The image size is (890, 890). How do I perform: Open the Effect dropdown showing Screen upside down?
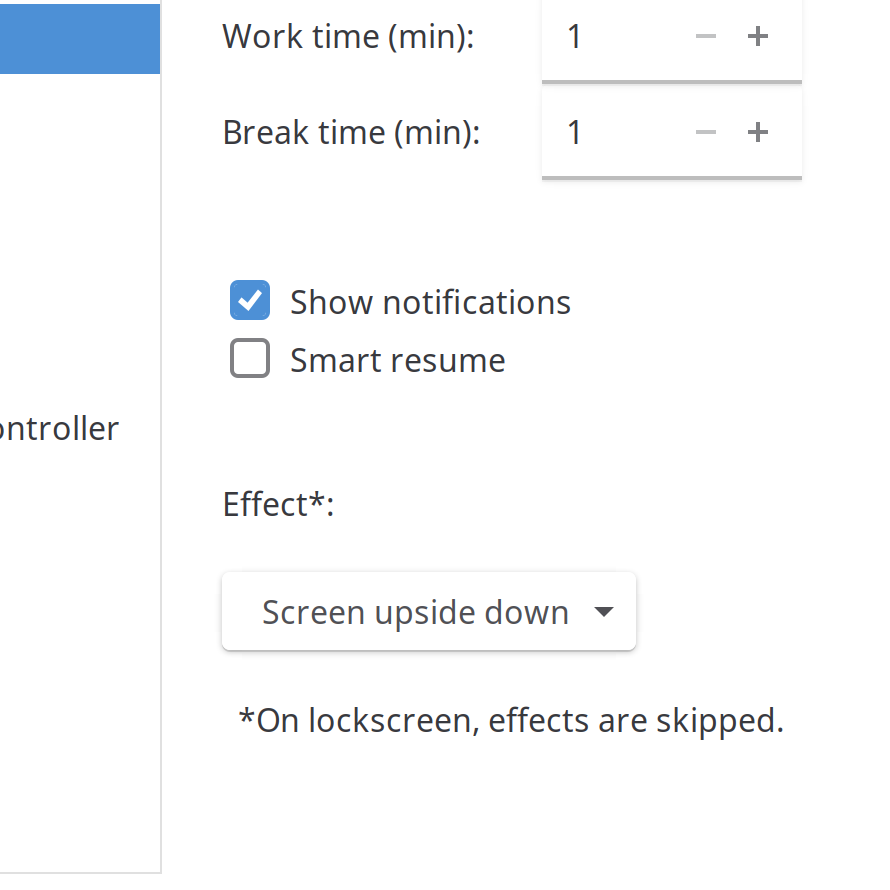coord(428,611)
